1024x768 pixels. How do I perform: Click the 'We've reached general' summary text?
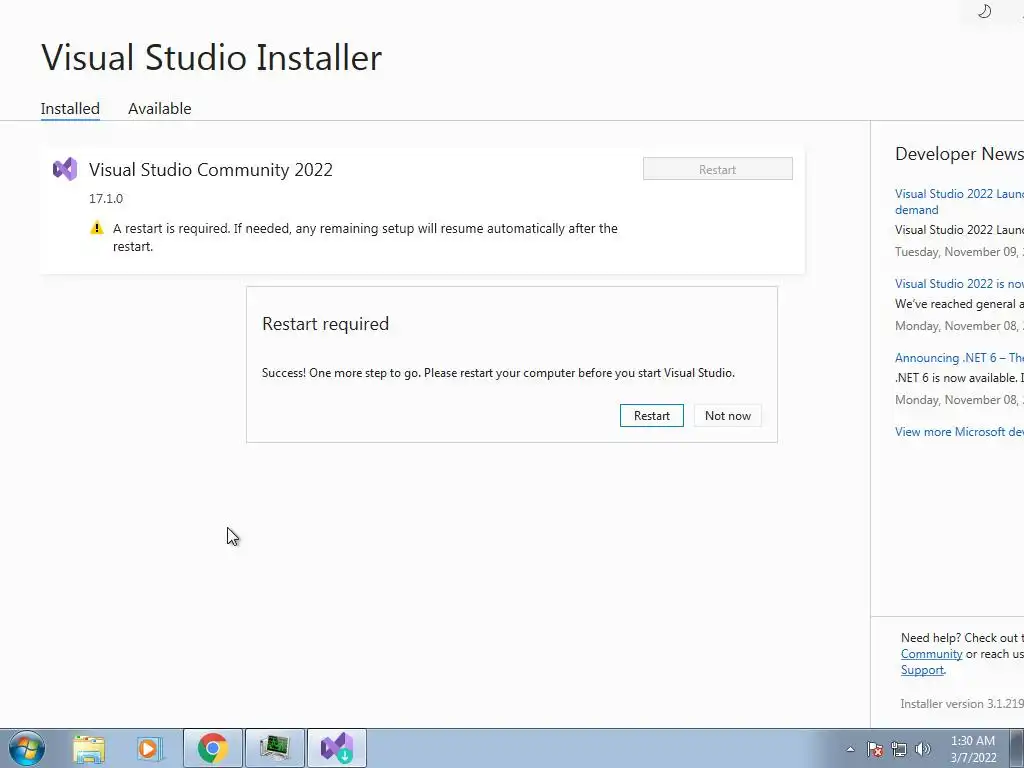click(959, 304)
